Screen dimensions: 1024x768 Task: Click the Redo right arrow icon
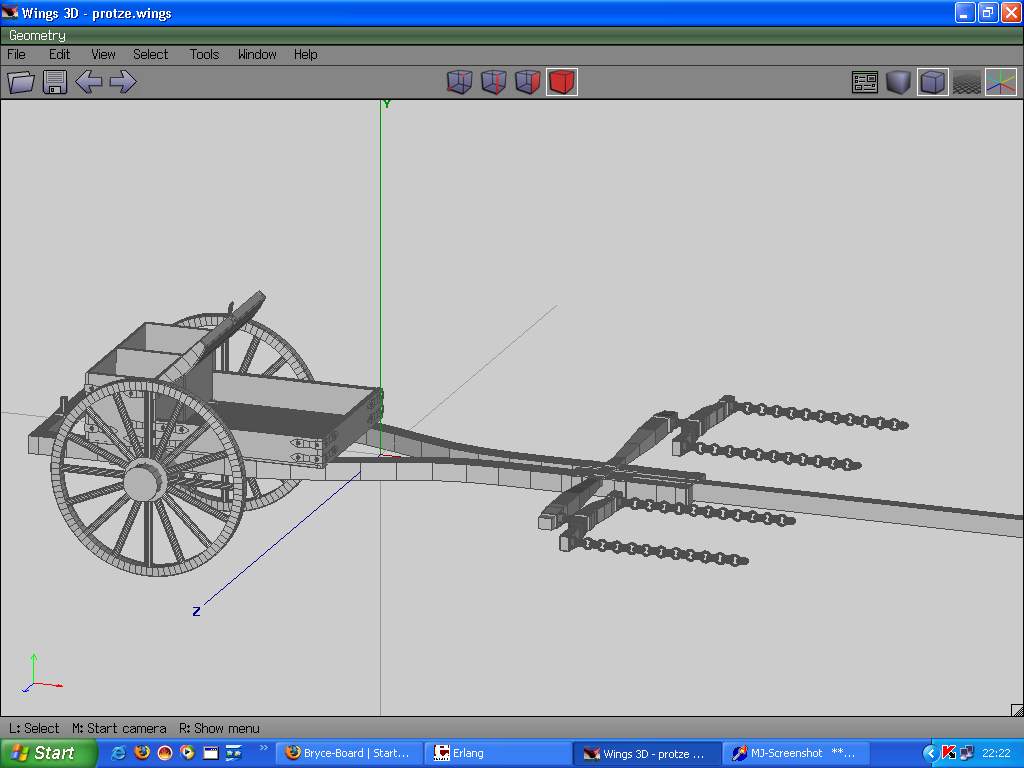[123, 82]
